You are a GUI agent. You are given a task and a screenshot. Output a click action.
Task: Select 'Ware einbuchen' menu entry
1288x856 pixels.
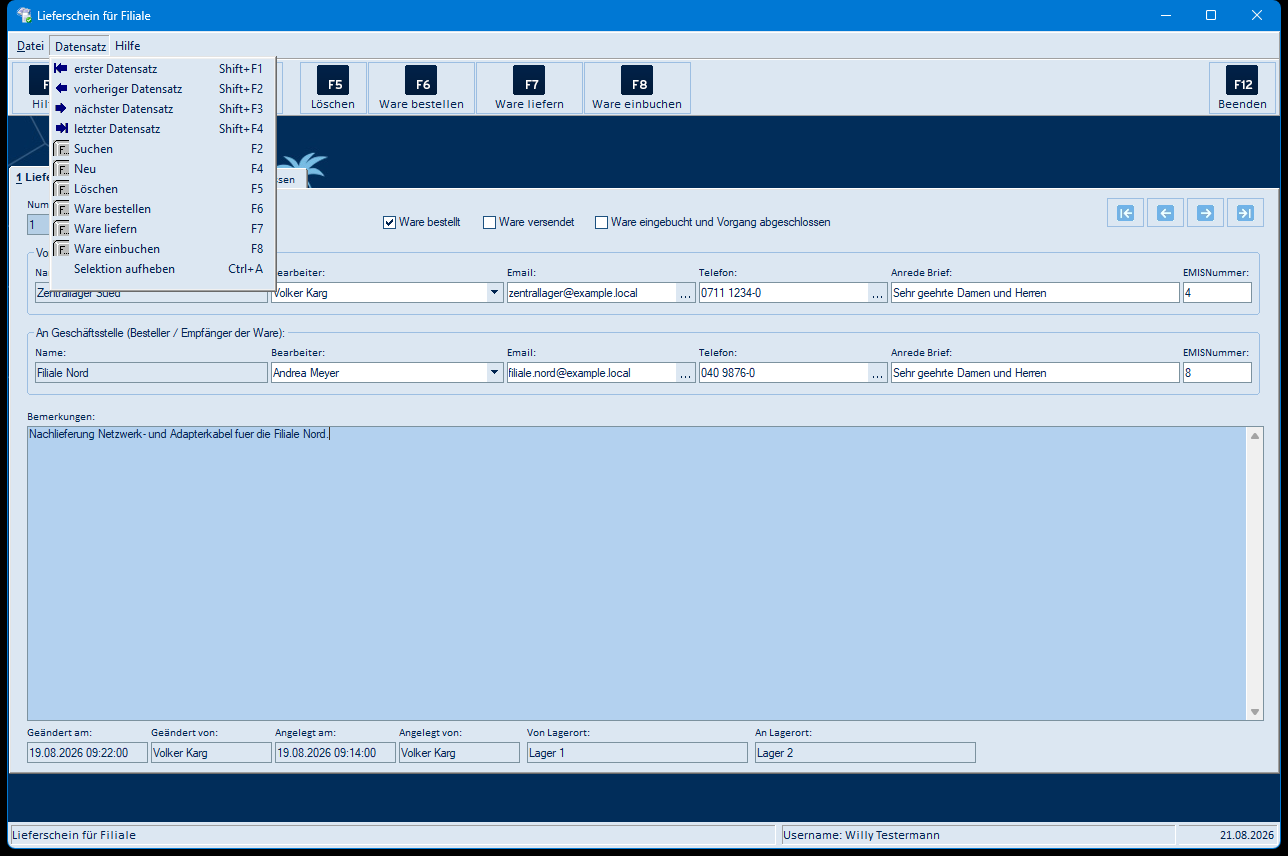[x=162, y=249]
